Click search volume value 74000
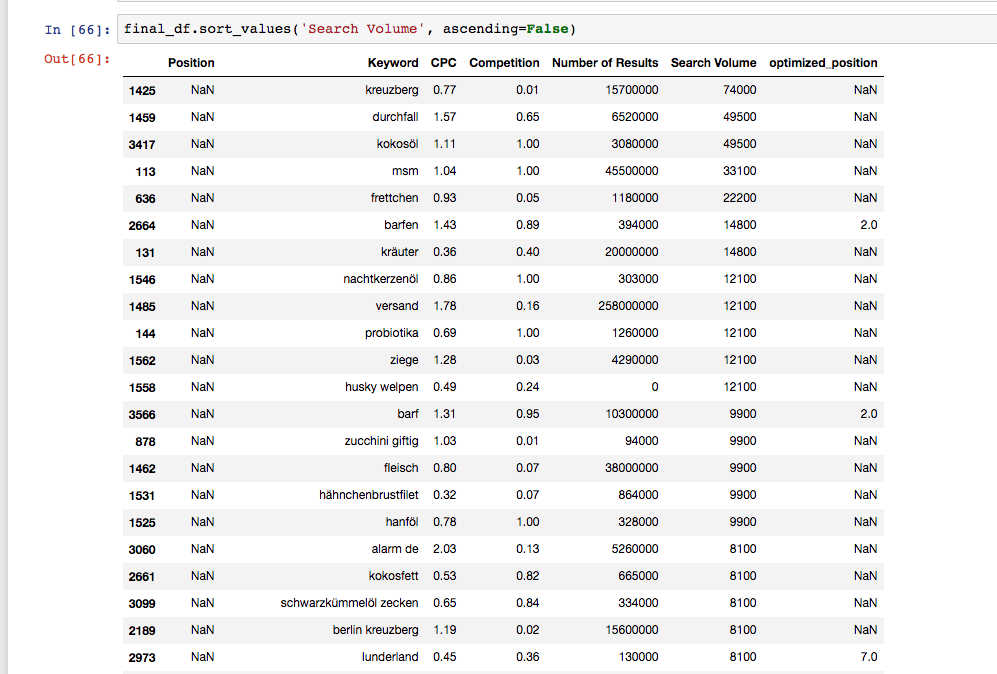Image resolution: width=997 pixels, height=674 pixels. coord(739,90)
